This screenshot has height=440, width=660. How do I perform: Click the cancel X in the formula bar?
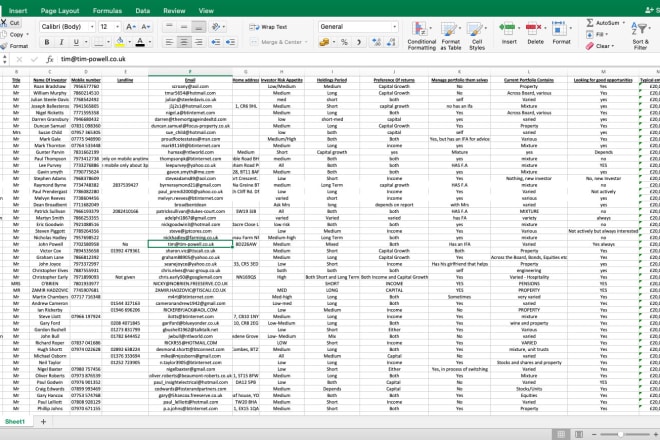click(x=19, y=59)
